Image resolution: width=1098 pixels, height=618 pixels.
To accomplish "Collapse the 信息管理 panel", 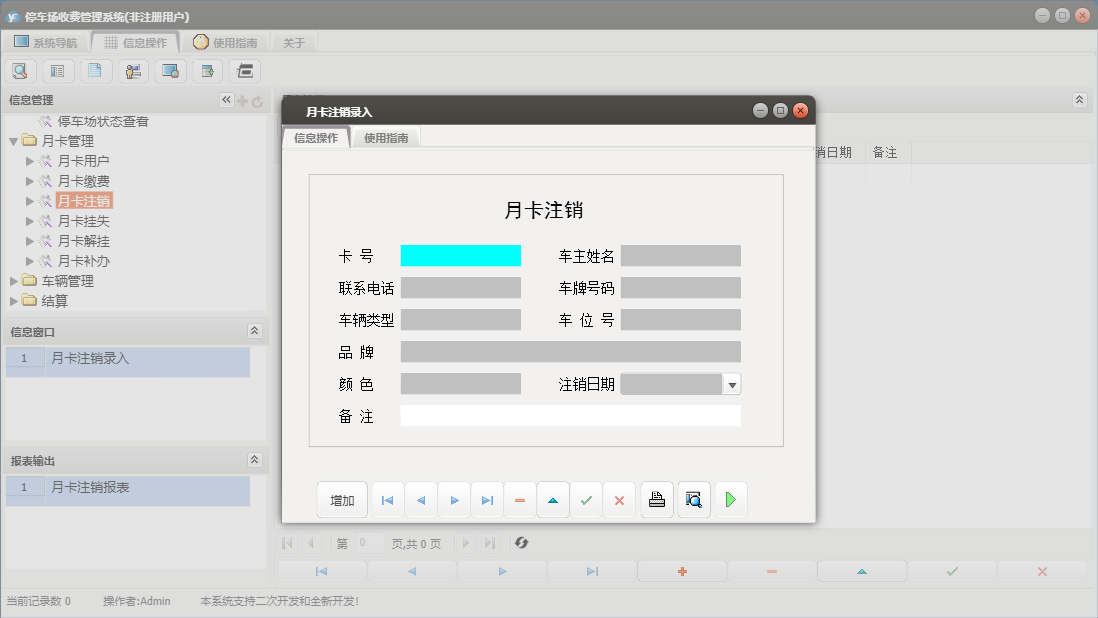I will (226, 99).
